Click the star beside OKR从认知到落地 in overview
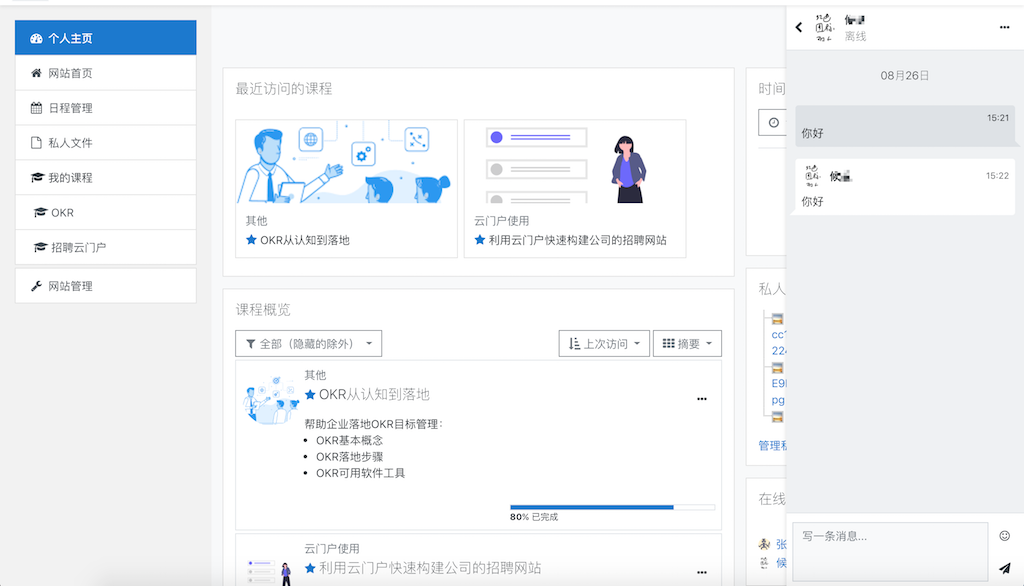The height and width of the screenshot is (586, 1024). click(310, 395)
